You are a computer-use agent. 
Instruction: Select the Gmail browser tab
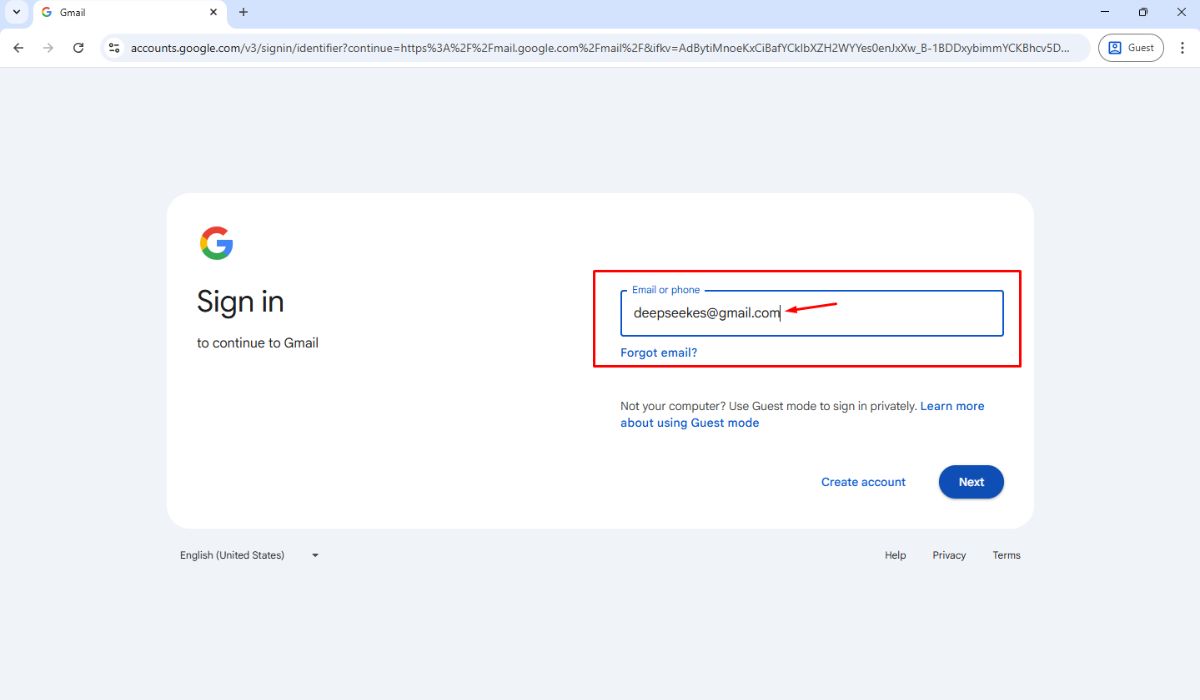click(120, 12)
